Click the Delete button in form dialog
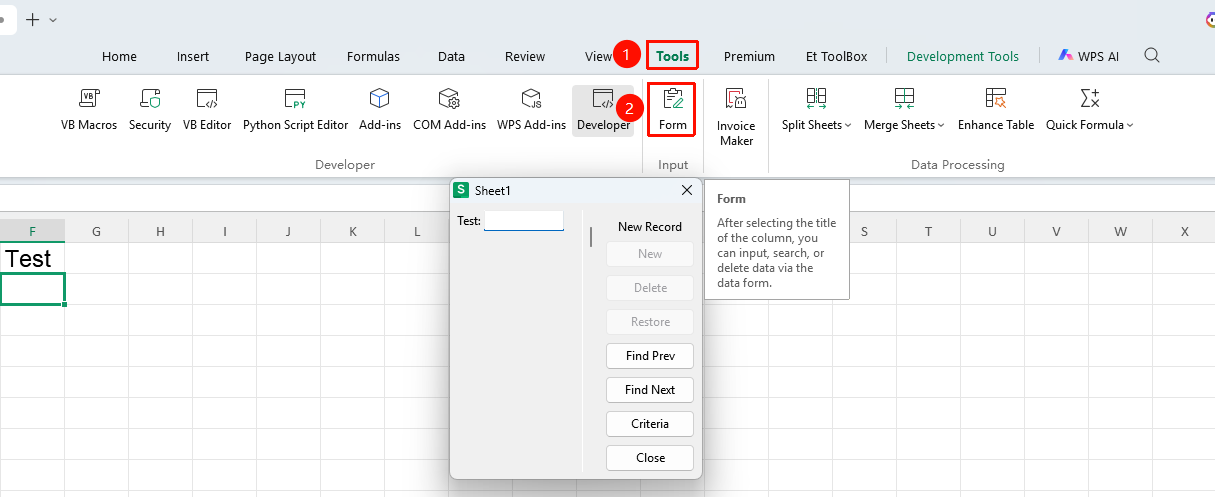Image resolution: width=1215 pixels, height=497 pixels. point(650,288)
